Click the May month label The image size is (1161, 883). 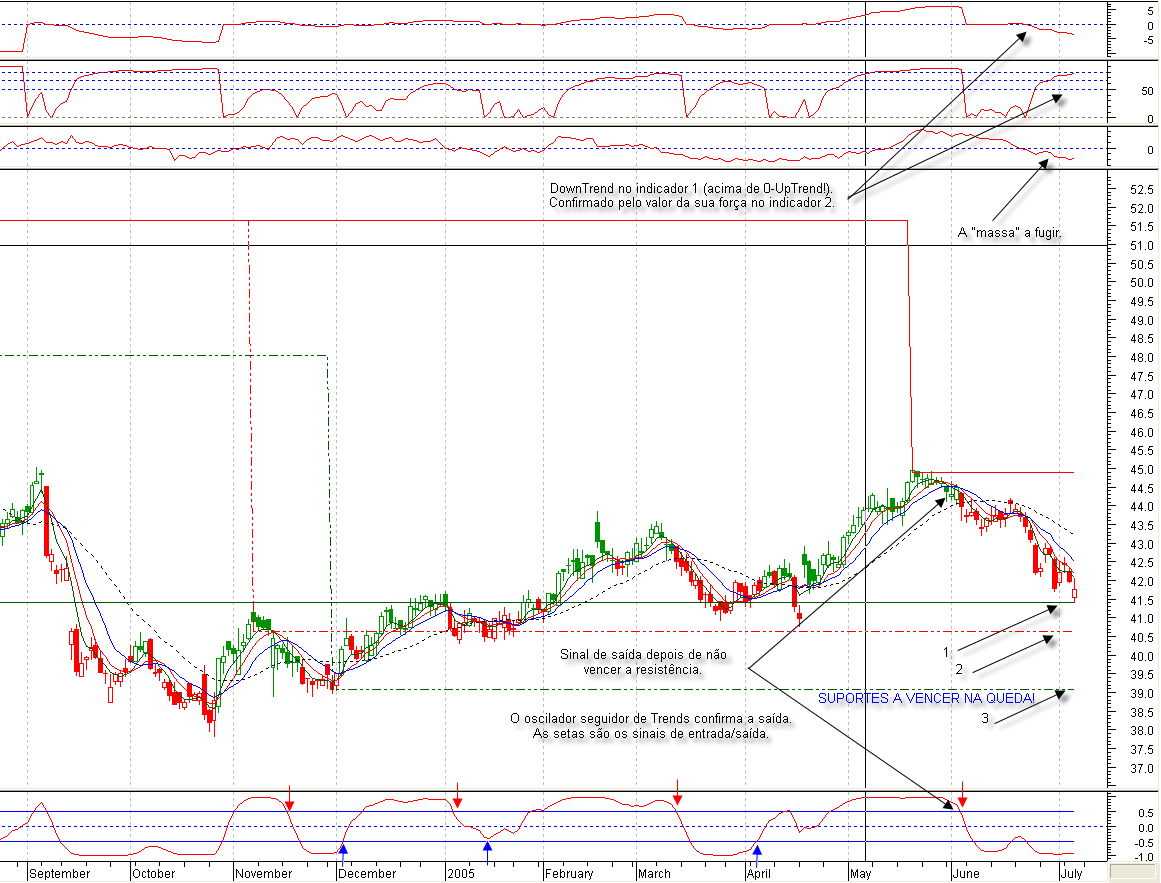pos(860,873)
